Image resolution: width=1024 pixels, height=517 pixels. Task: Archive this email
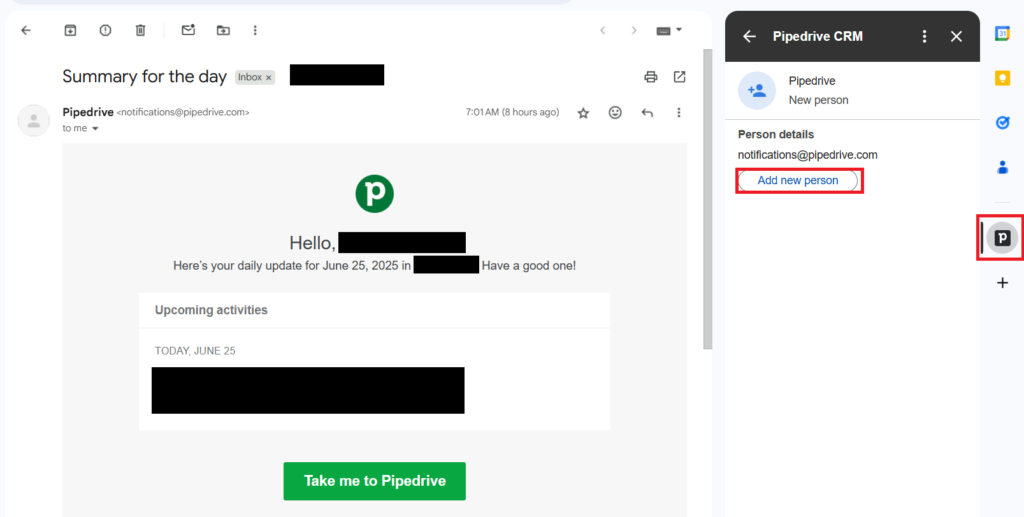pos(70,30)
